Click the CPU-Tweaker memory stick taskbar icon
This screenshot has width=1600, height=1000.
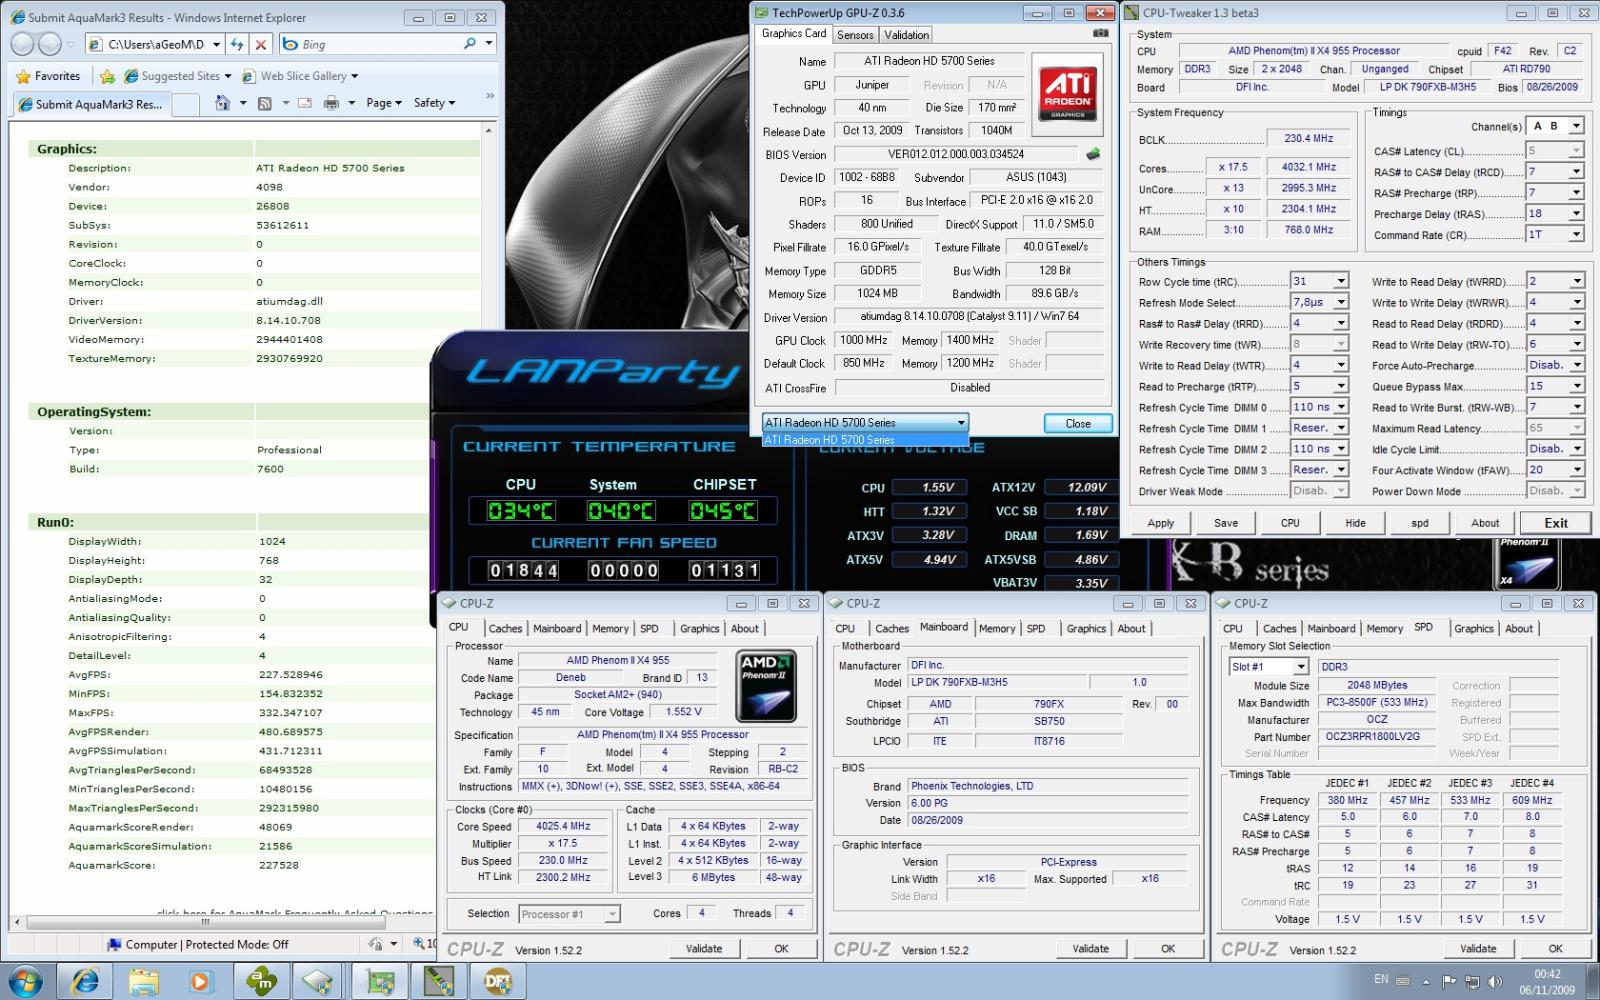coord(438,981)
